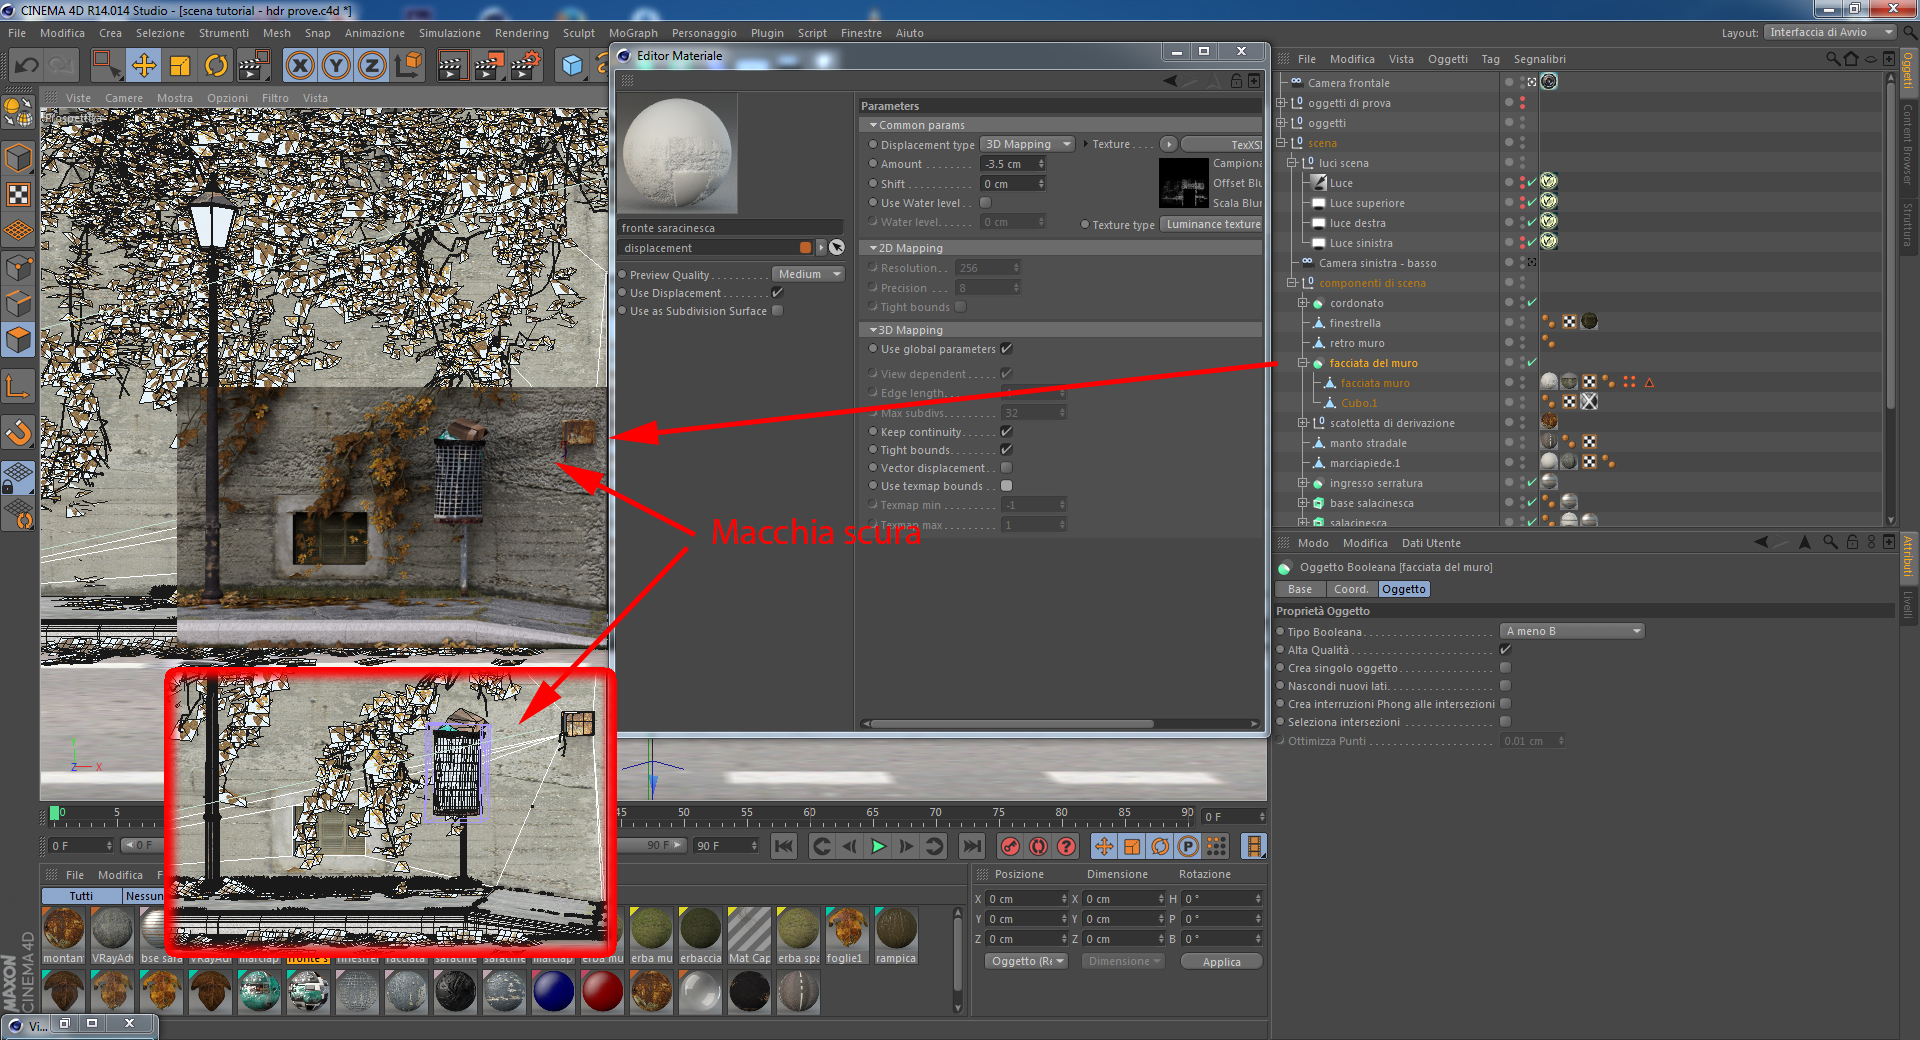Click the Undo arrow in the top toolbar

click(x=26, y=66)
